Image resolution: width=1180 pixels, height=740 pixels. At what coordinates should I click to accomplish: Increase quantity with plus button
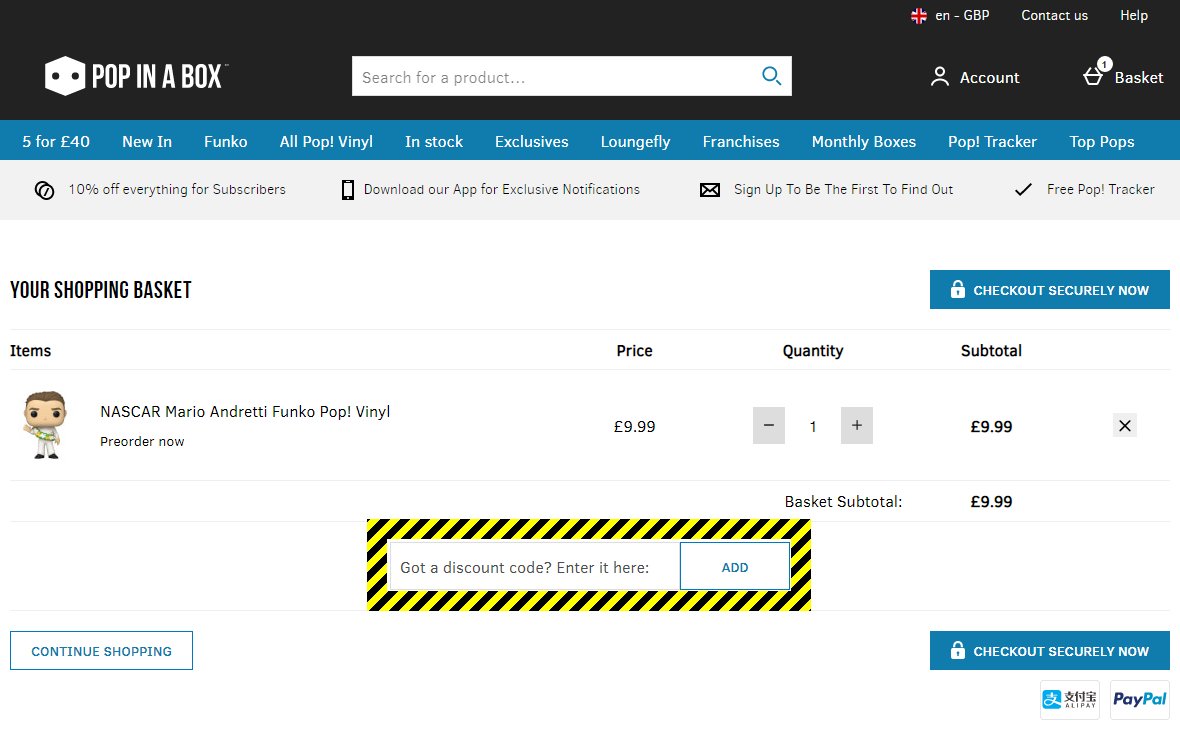(856, 426)
